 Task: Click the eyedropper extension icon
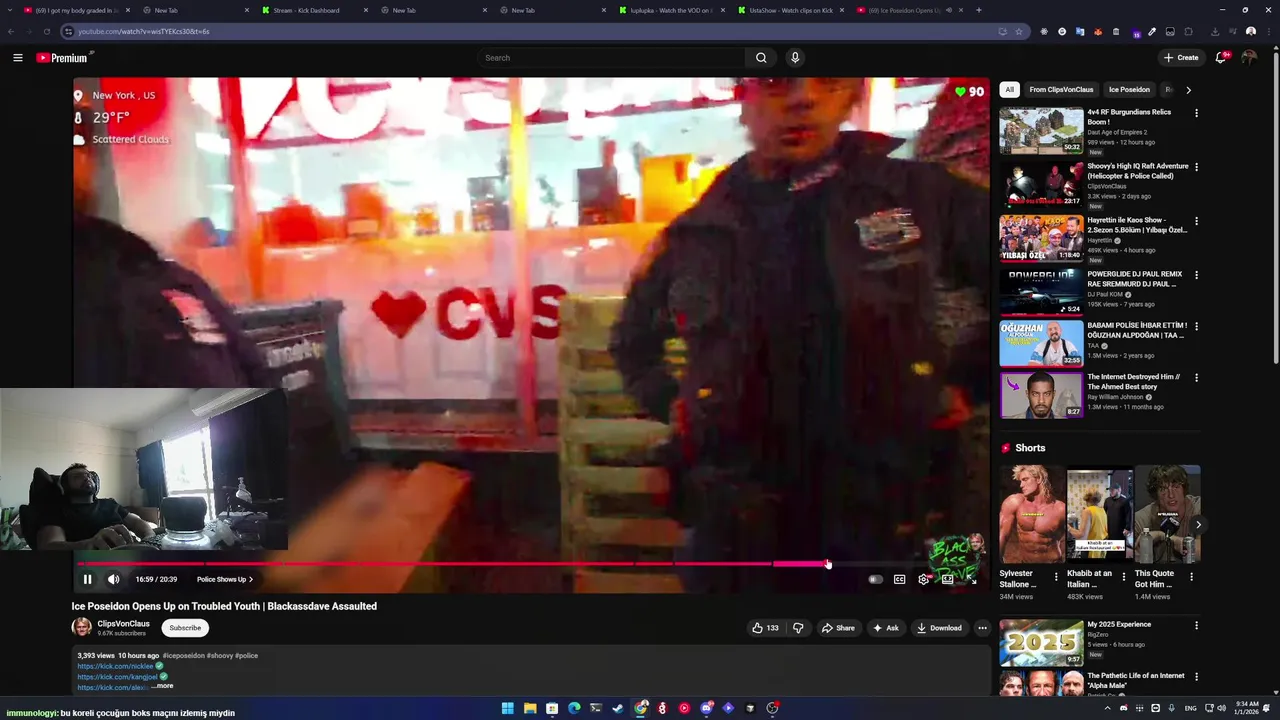click(1152, 31)
